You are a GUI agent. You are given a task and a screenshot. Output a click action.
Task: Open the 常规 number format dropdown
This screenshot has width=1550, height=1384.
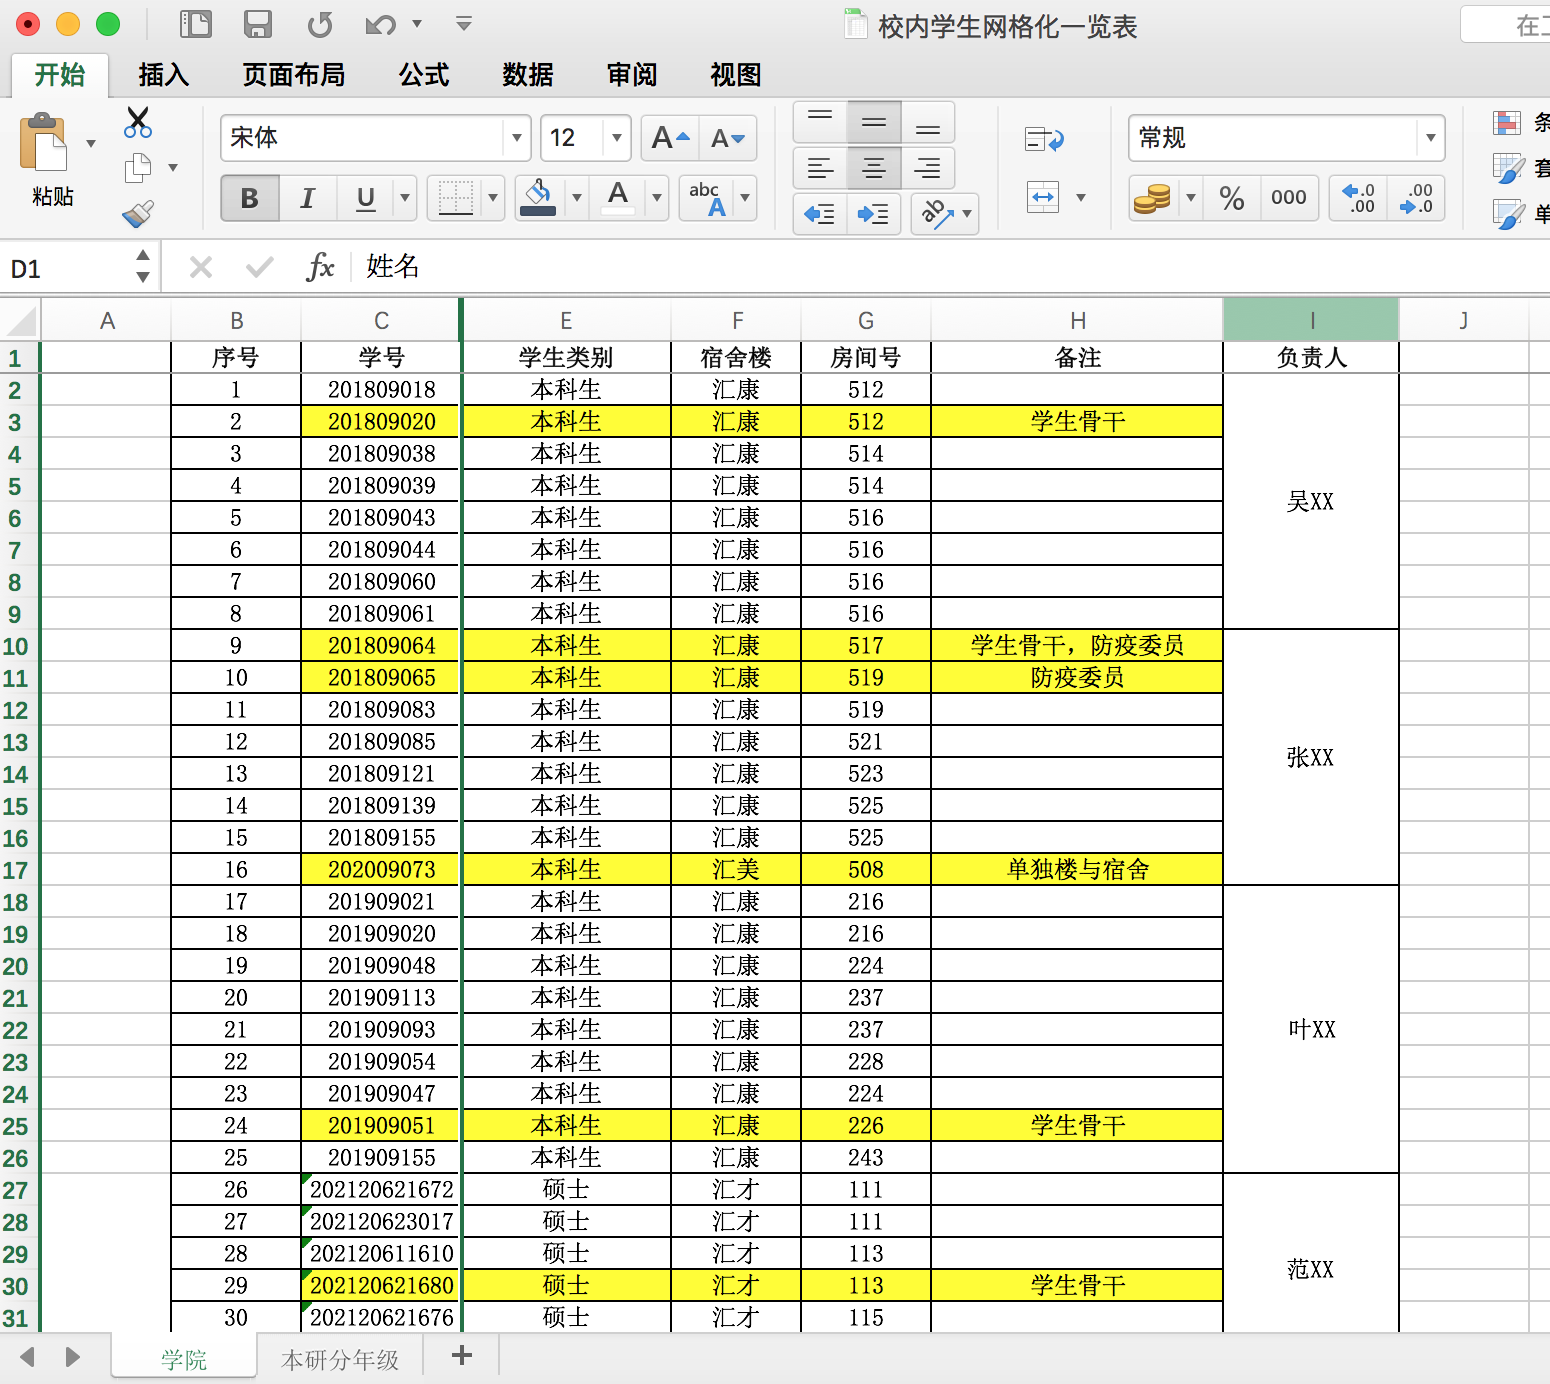click(x=1432, y=138)
